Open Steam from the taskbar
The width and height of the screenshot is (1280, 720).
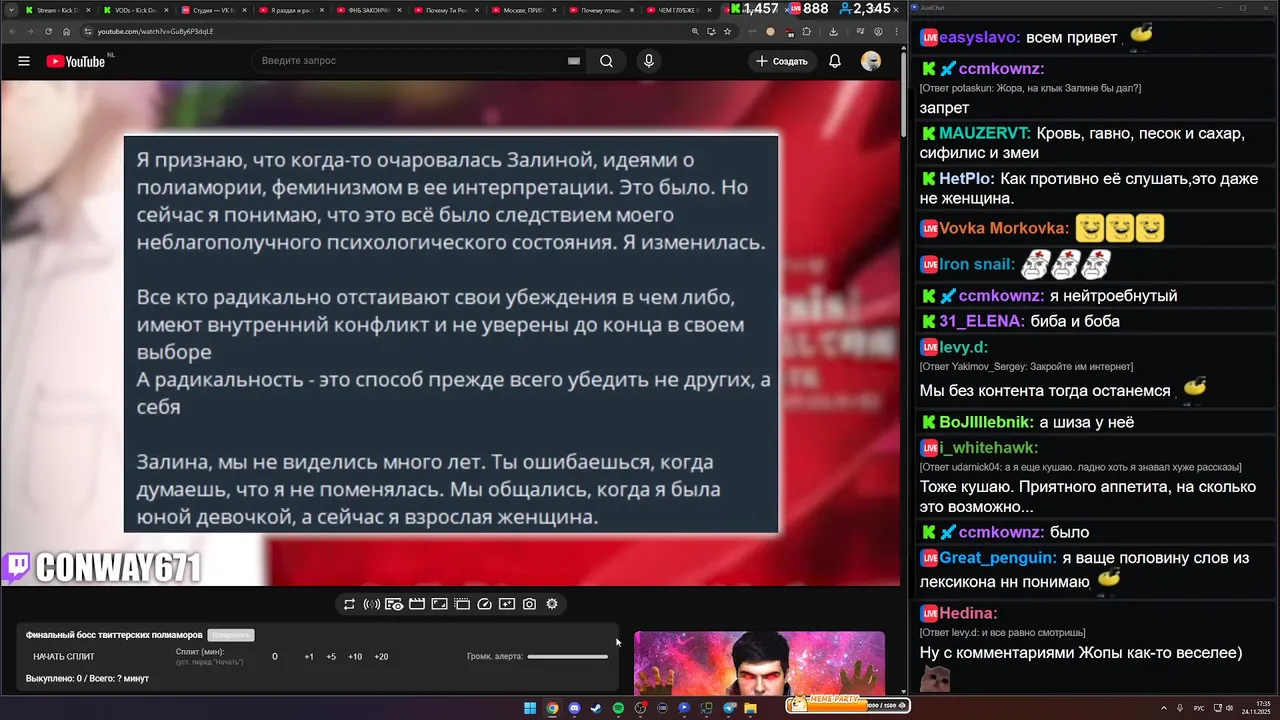[596, 708]
